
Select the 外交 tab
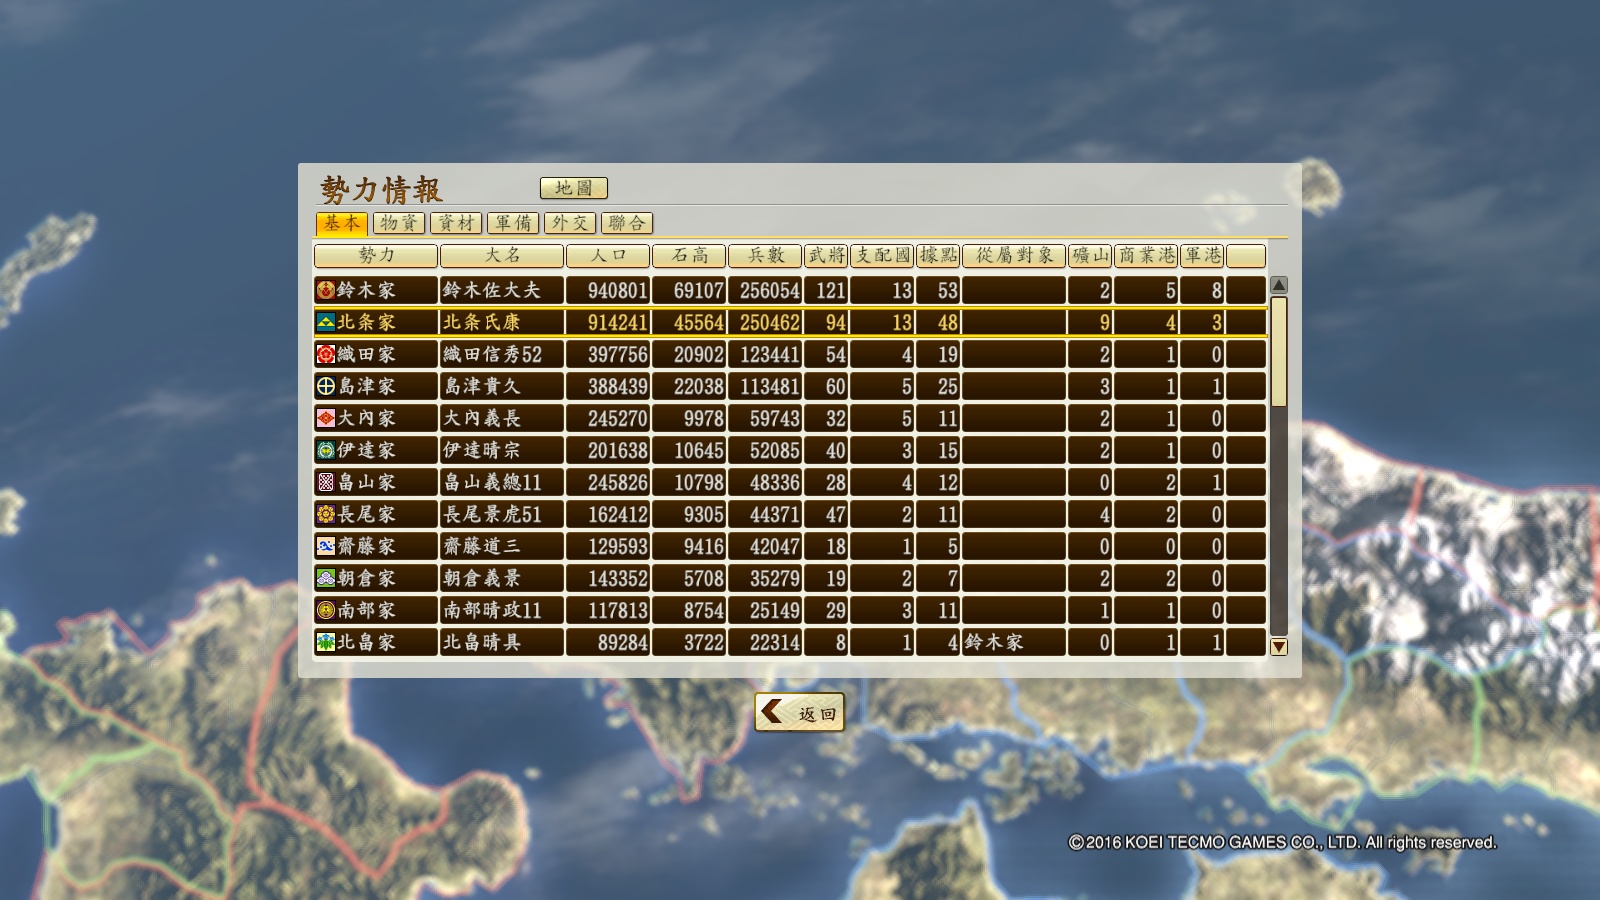click(x=570, y=223)
